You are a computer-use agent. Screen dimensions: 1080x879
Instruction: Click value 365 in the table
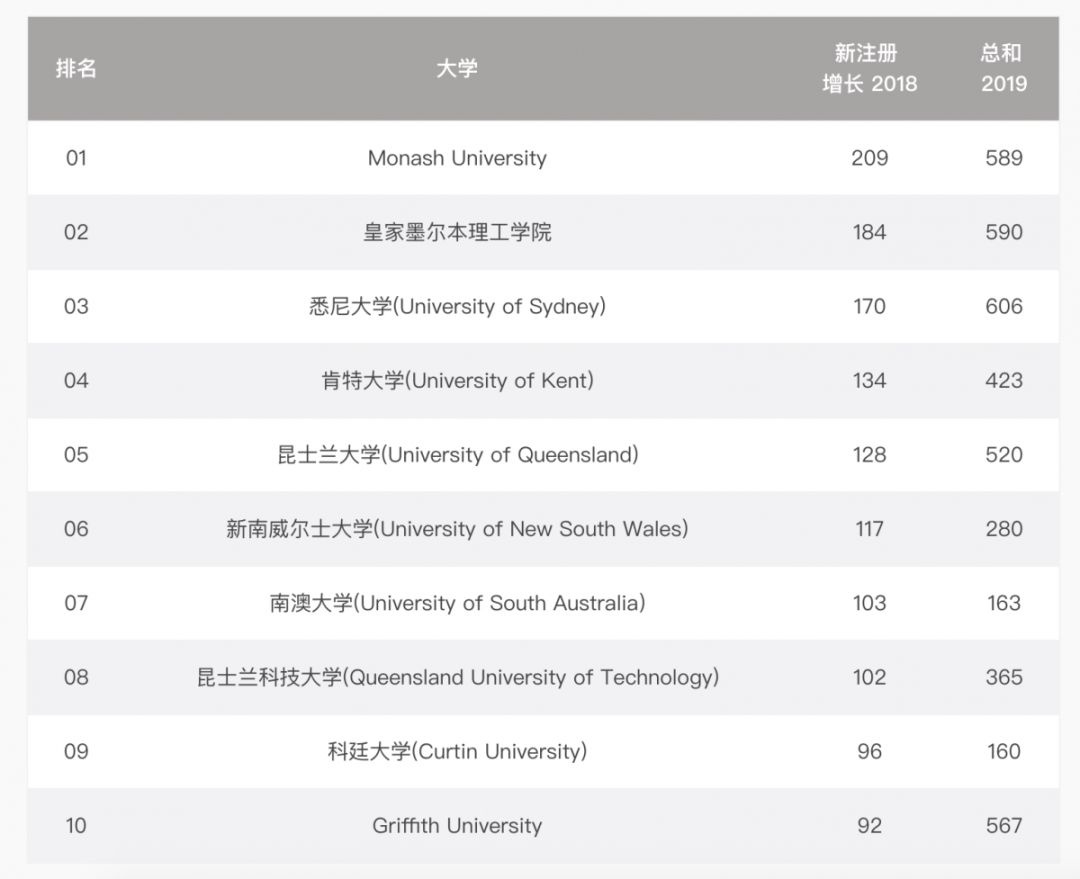[1004, 677]
